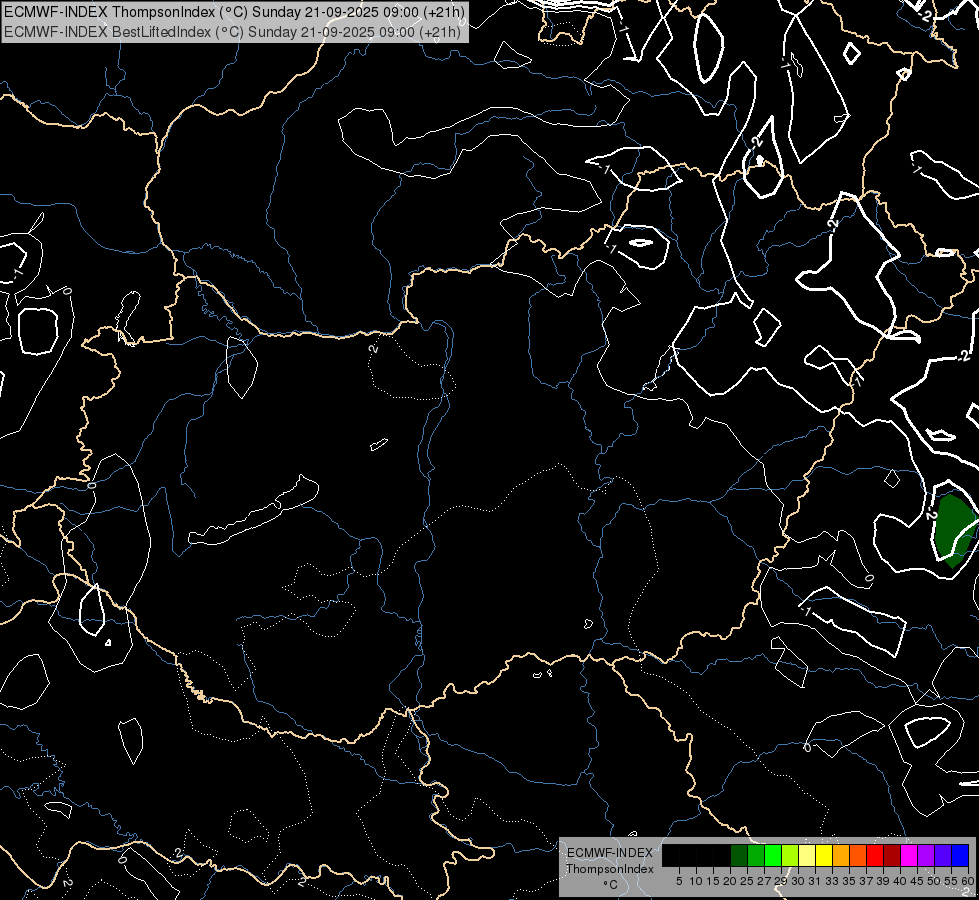Select the green 25–27 legend swatch
979x900 pixels.
coord(756,855)
